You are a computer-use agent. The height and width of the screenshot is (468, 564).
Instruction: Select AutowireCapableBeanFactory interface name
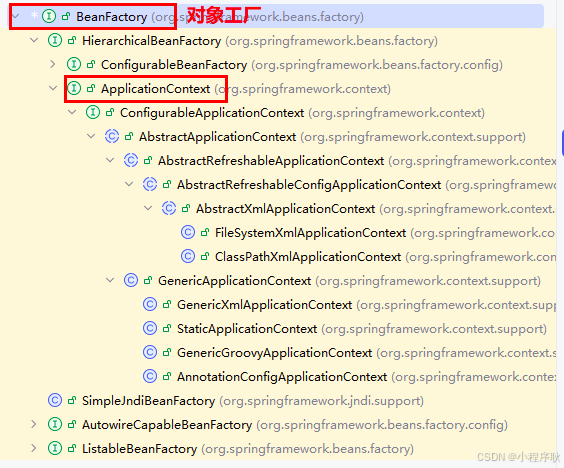pos(167,425)
